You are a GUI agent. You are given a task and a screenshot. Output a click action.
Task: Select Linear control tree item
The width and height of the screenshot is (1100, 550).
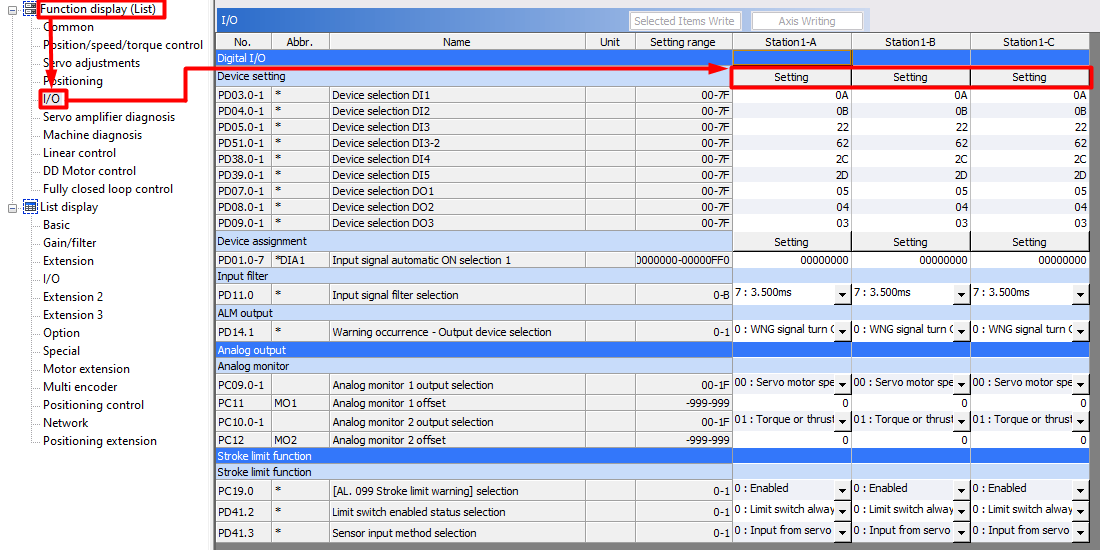pos(79,153)
